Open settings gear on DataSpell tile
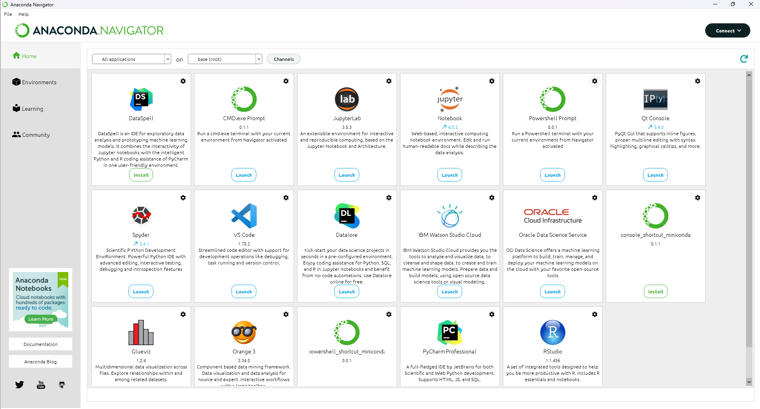The height and width of the screenshot is (409, 760). (x=183, y=81)
